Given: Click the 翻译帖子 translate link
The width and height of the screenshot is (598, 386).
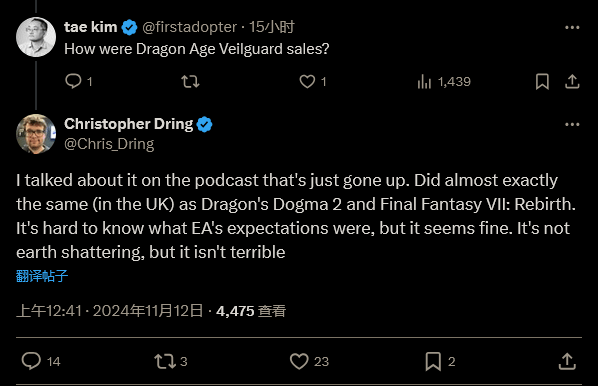Looking at the screenshot, I should 42,276.
